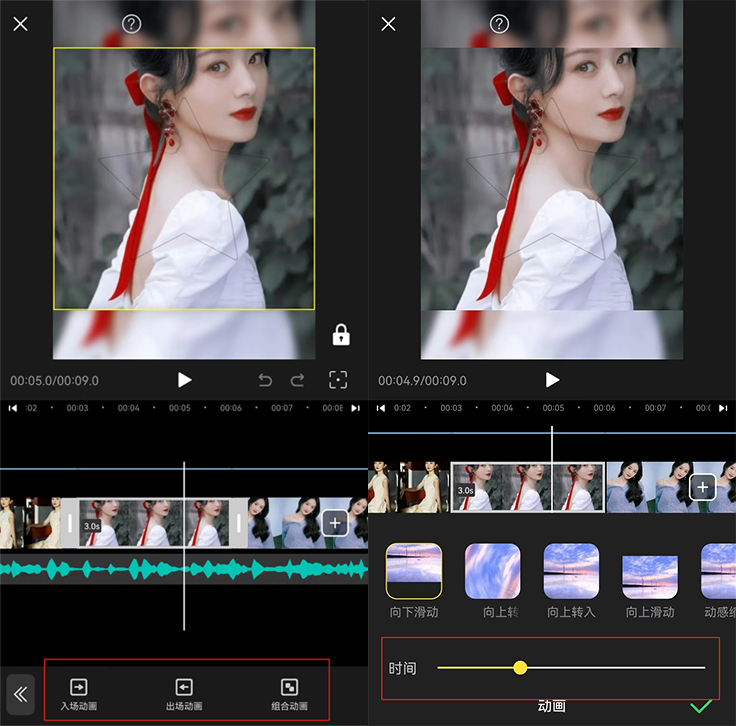
Task: Confirm the animation with the green checkmark
Action: 701,706
